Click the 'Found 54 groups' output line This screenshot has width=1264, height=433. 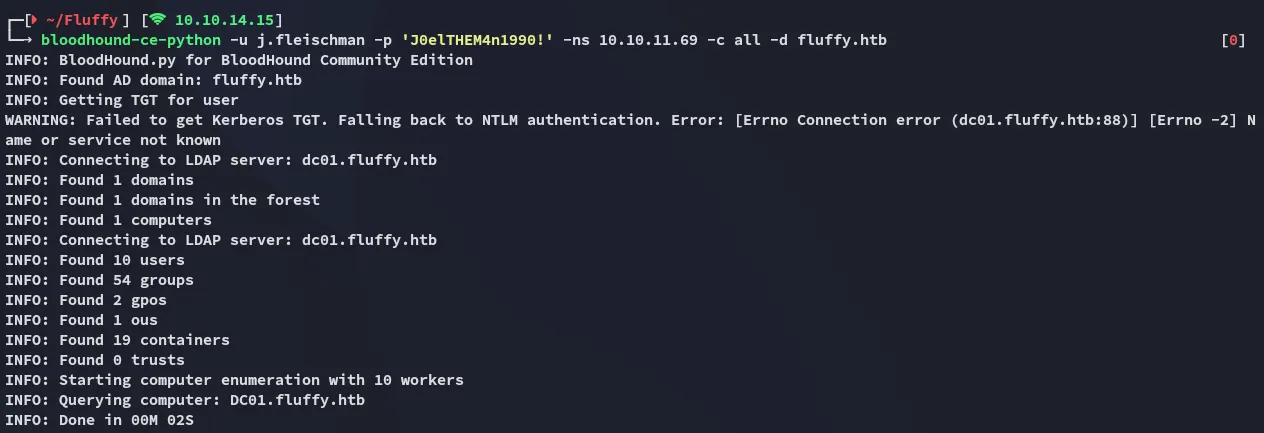pyautogui.click(x=99, y=280)
